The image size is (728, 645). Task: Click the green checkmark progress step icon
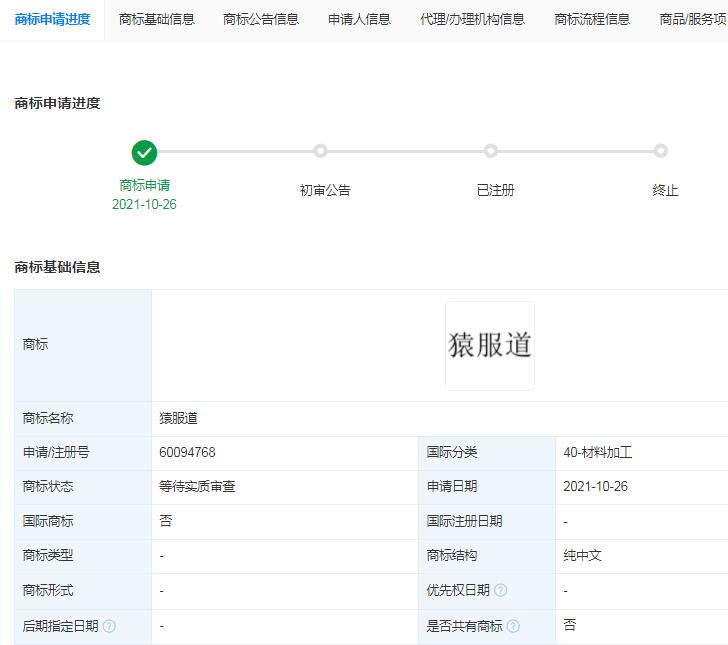click(x=145, y=152)
